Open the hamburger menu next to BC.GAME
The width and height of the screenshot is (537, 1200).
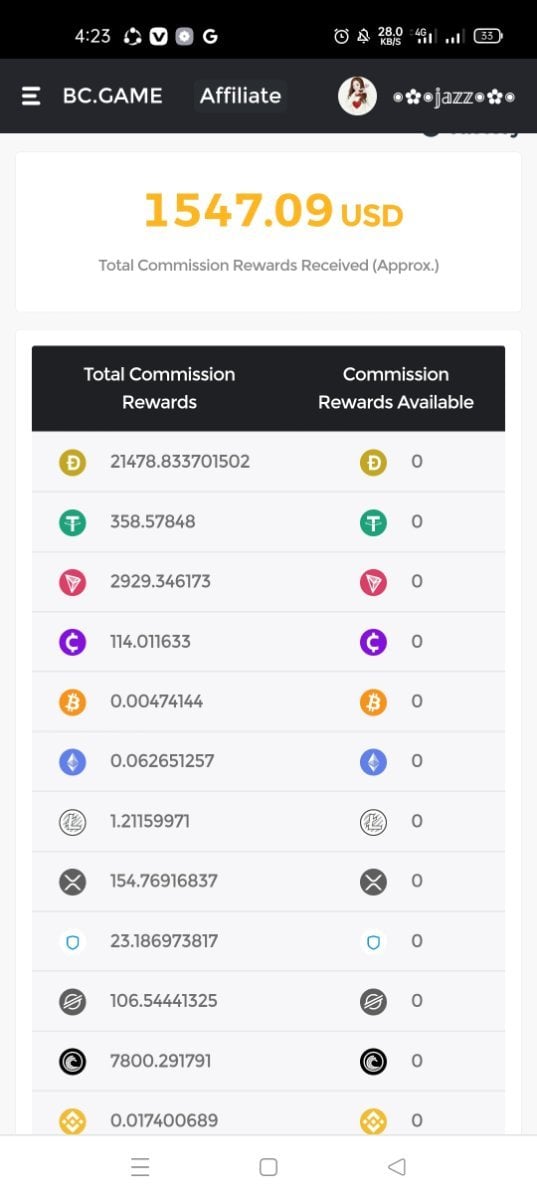pos(31,96)
